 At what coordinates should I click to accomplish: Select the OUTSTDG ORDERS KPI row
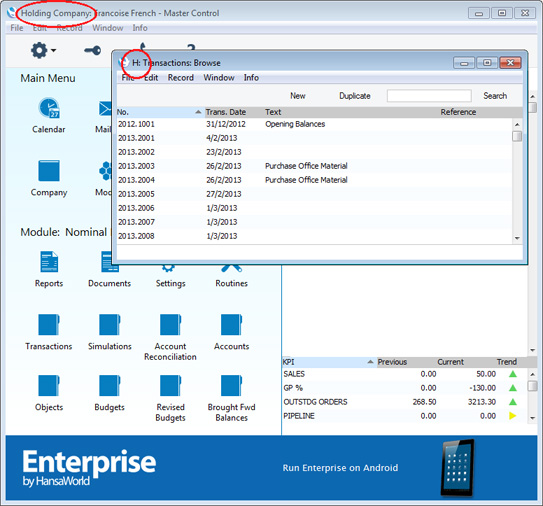click(404, 402)
